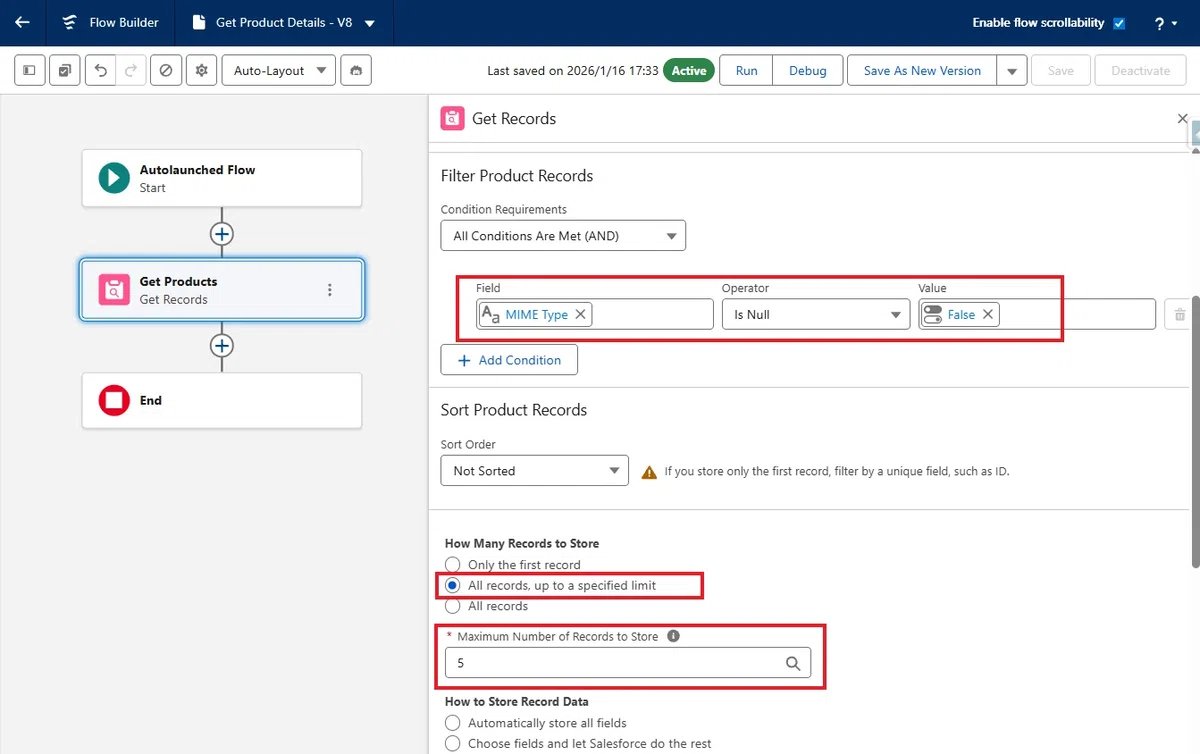Click the redo icon
The image size is (1200, 754).
130,71
